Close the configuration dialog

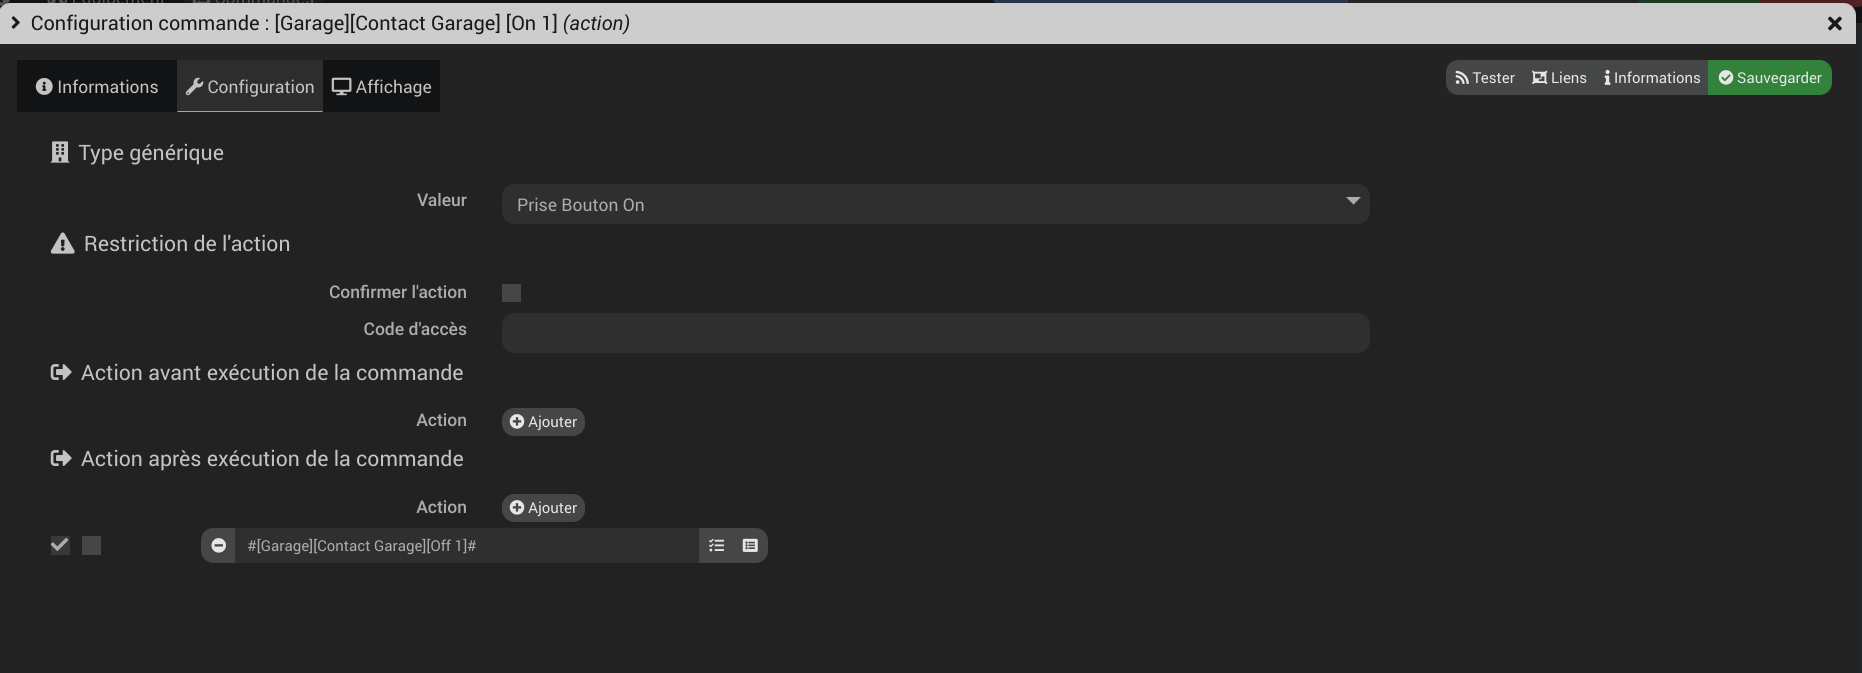tap(1834, 23)
